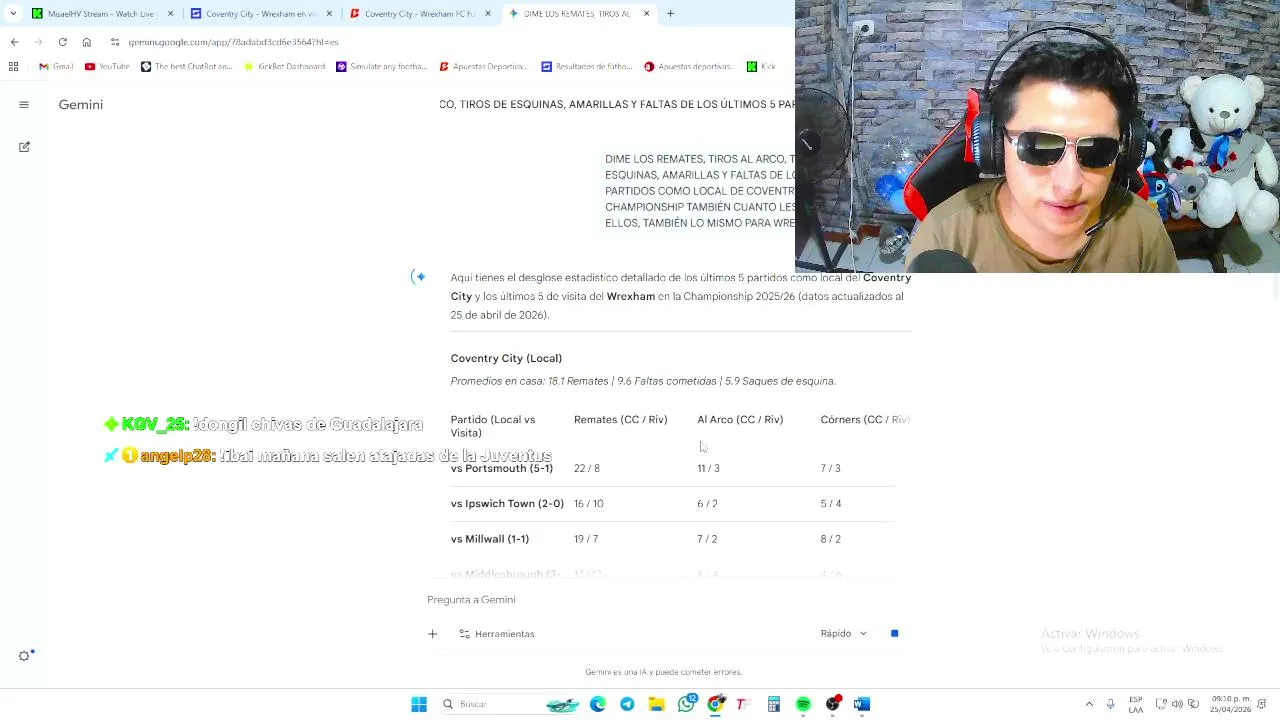Open the volume control in system tray

click(1177, 704)
